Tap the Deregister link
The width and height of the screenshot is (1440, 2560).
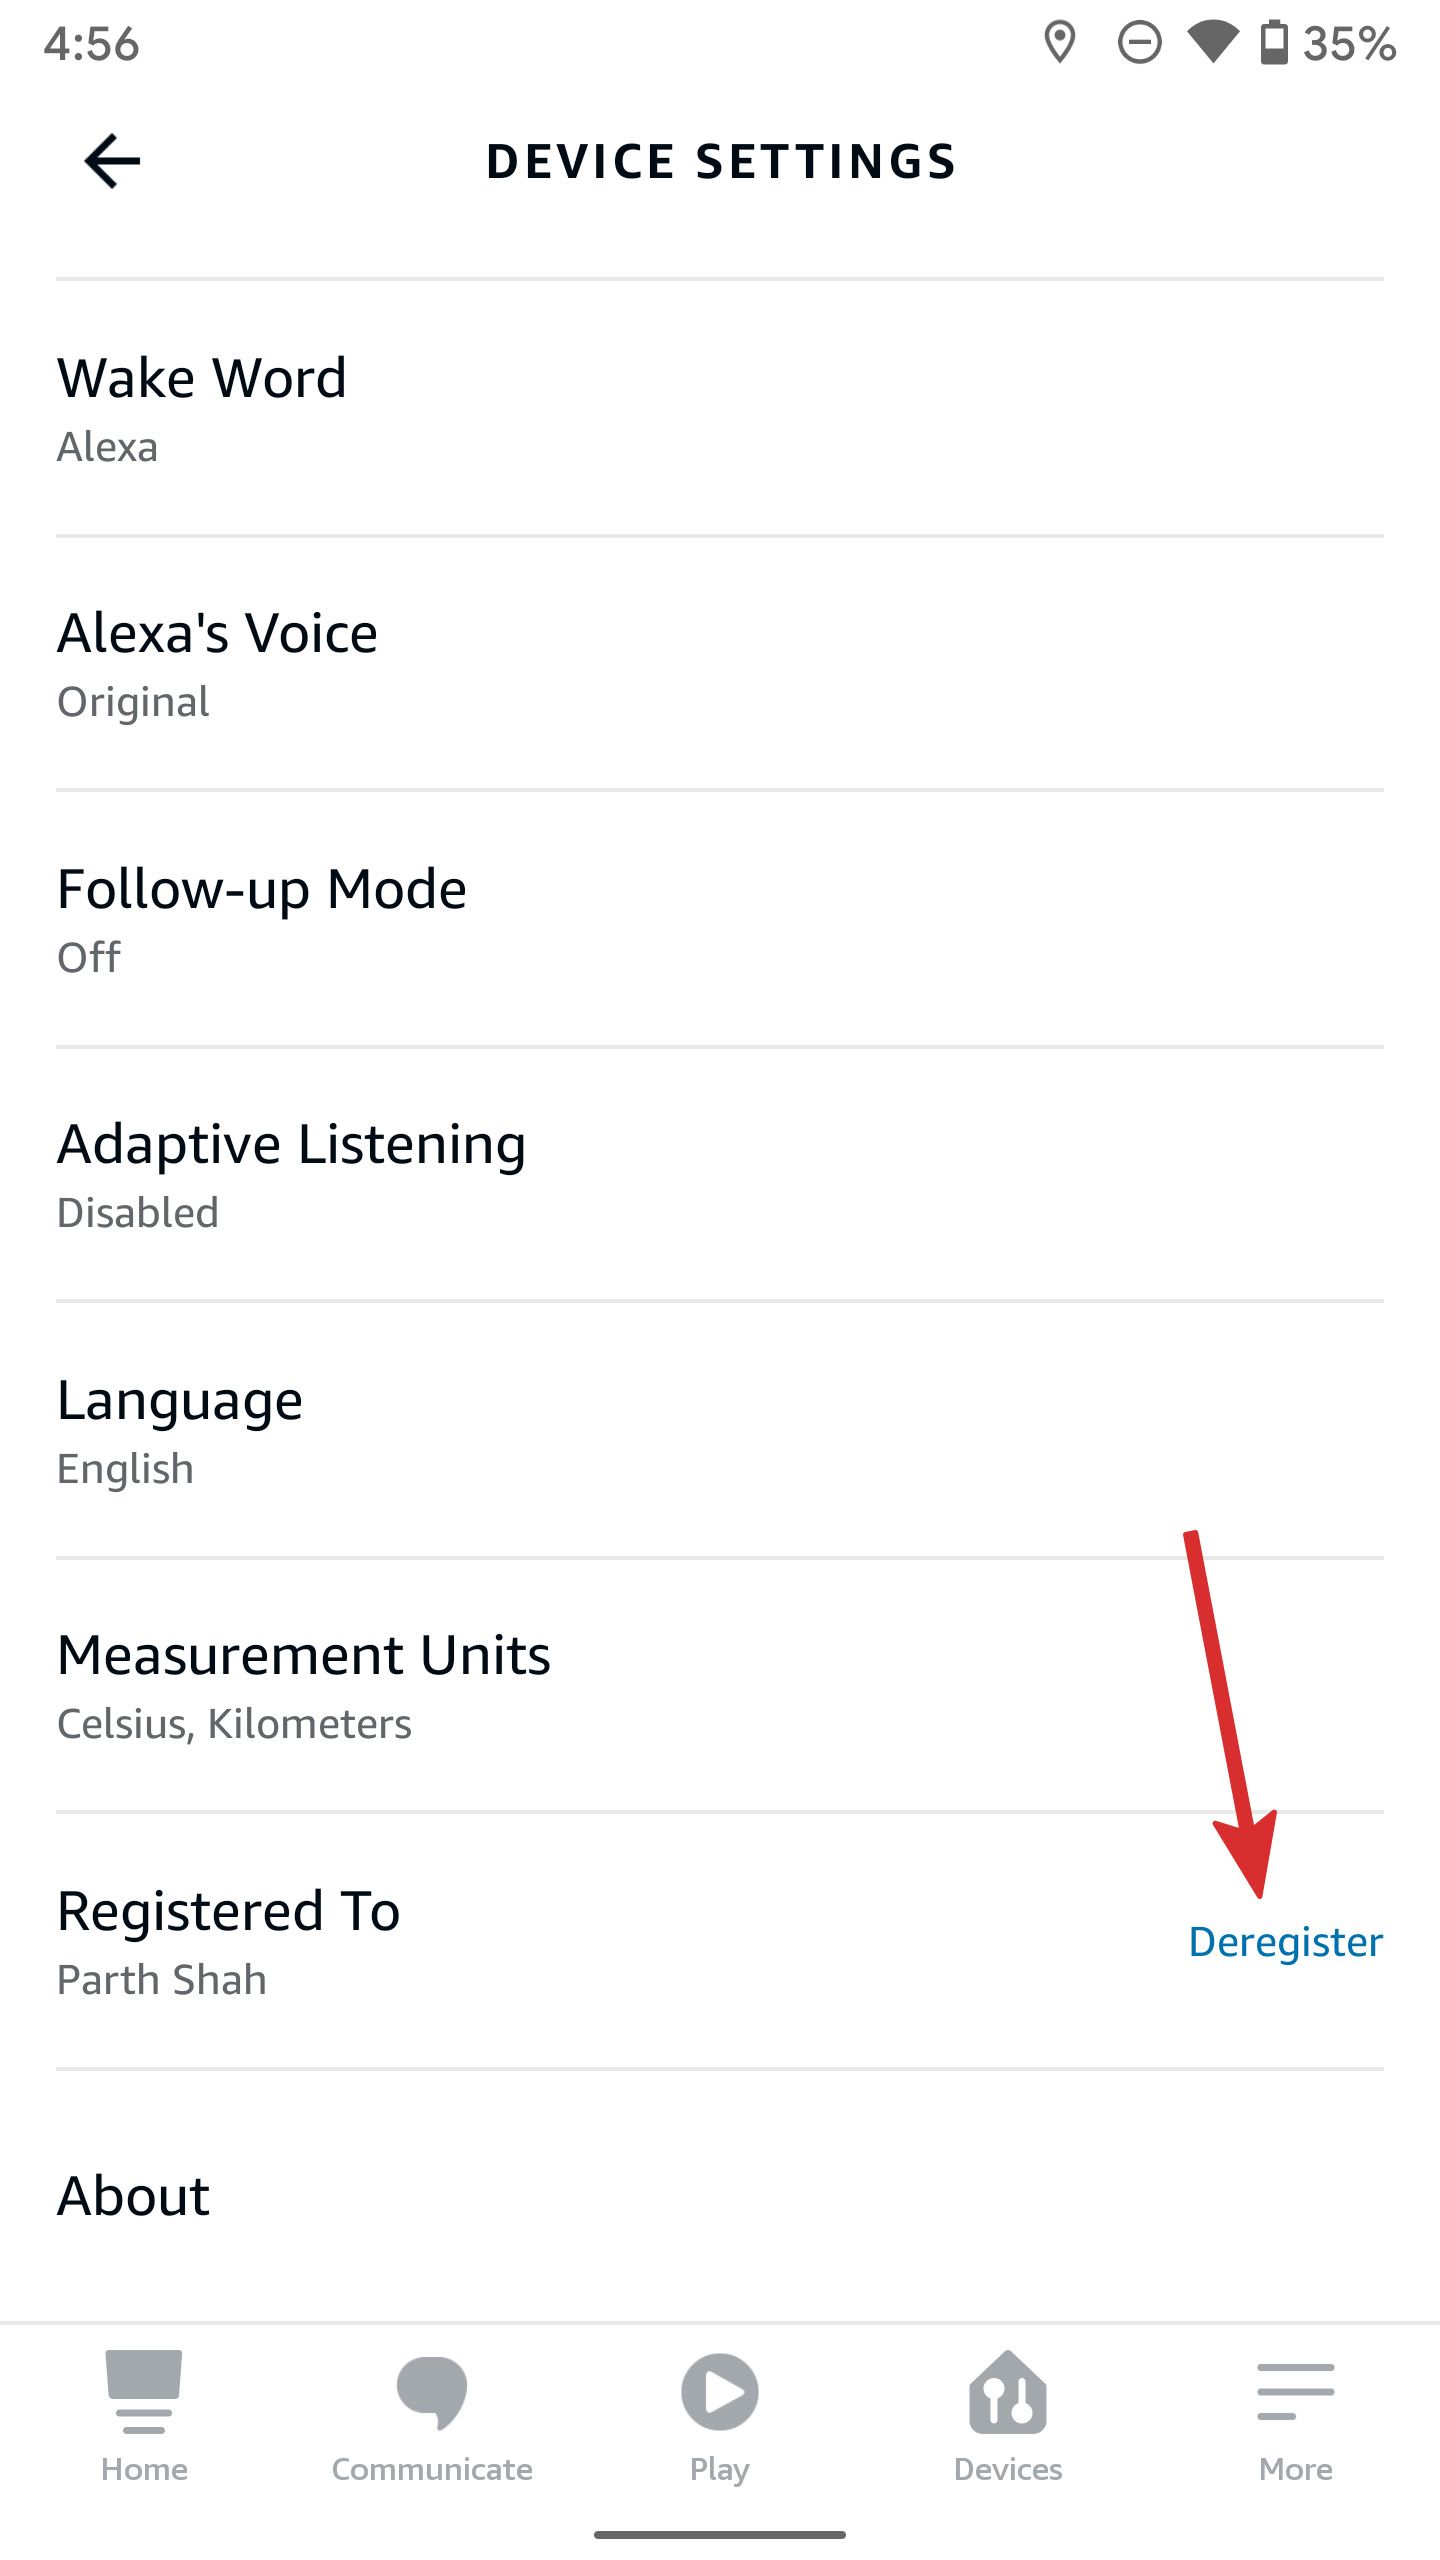tap(1287, 1943)
